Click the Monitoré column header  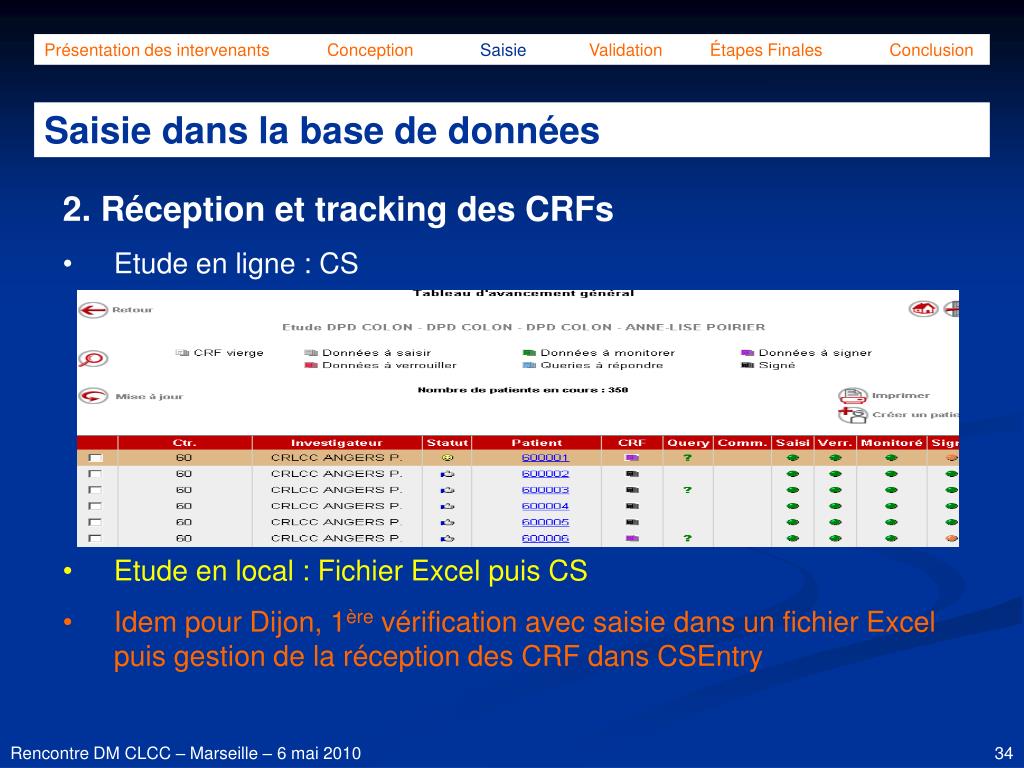tap(891, 443)
